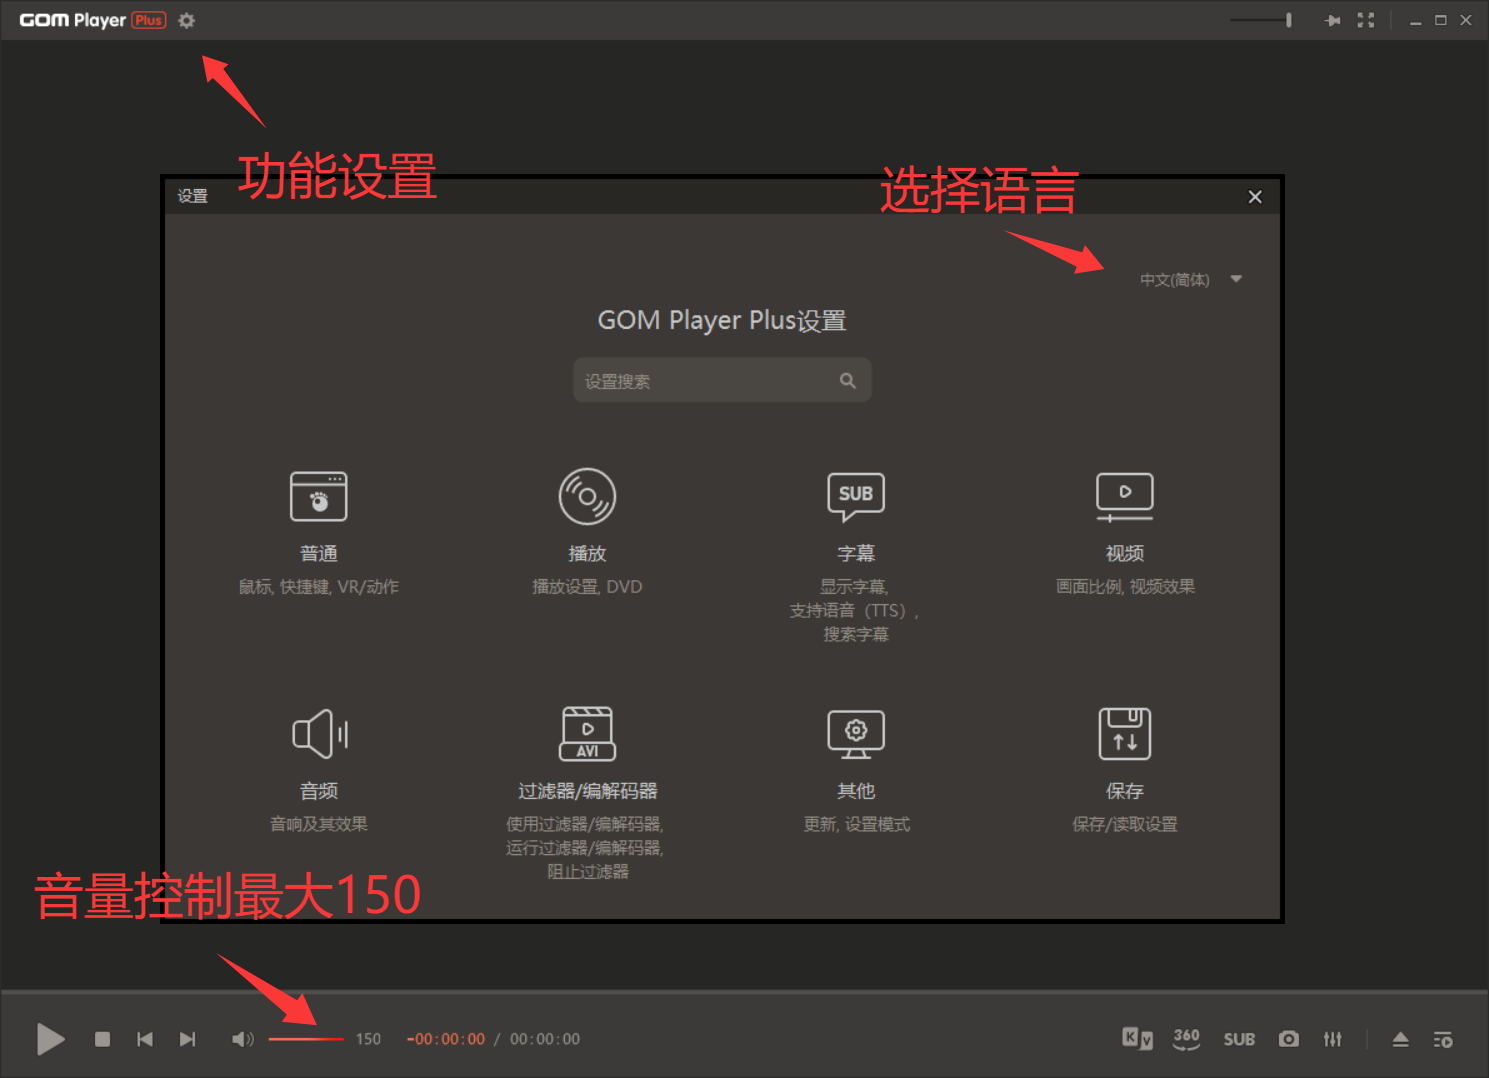Viewport: 1489px width, 1078px height.
Task: Open 音频 audio settings speaker icon
Action: 319,734
